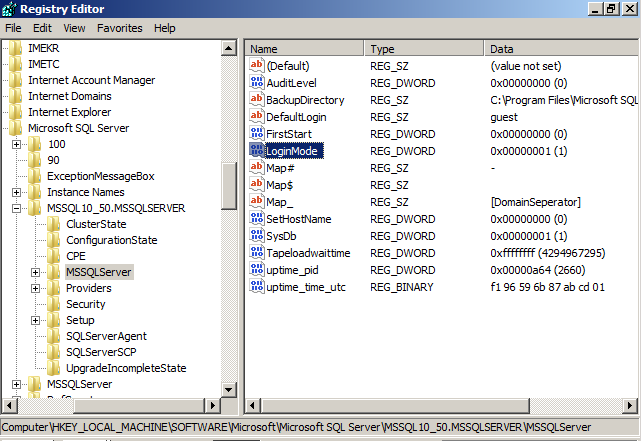Viewport: 641px width, 441px height.
Task: Click the values pane horizontal scrollbar thumb
Action: click(395, 405)
